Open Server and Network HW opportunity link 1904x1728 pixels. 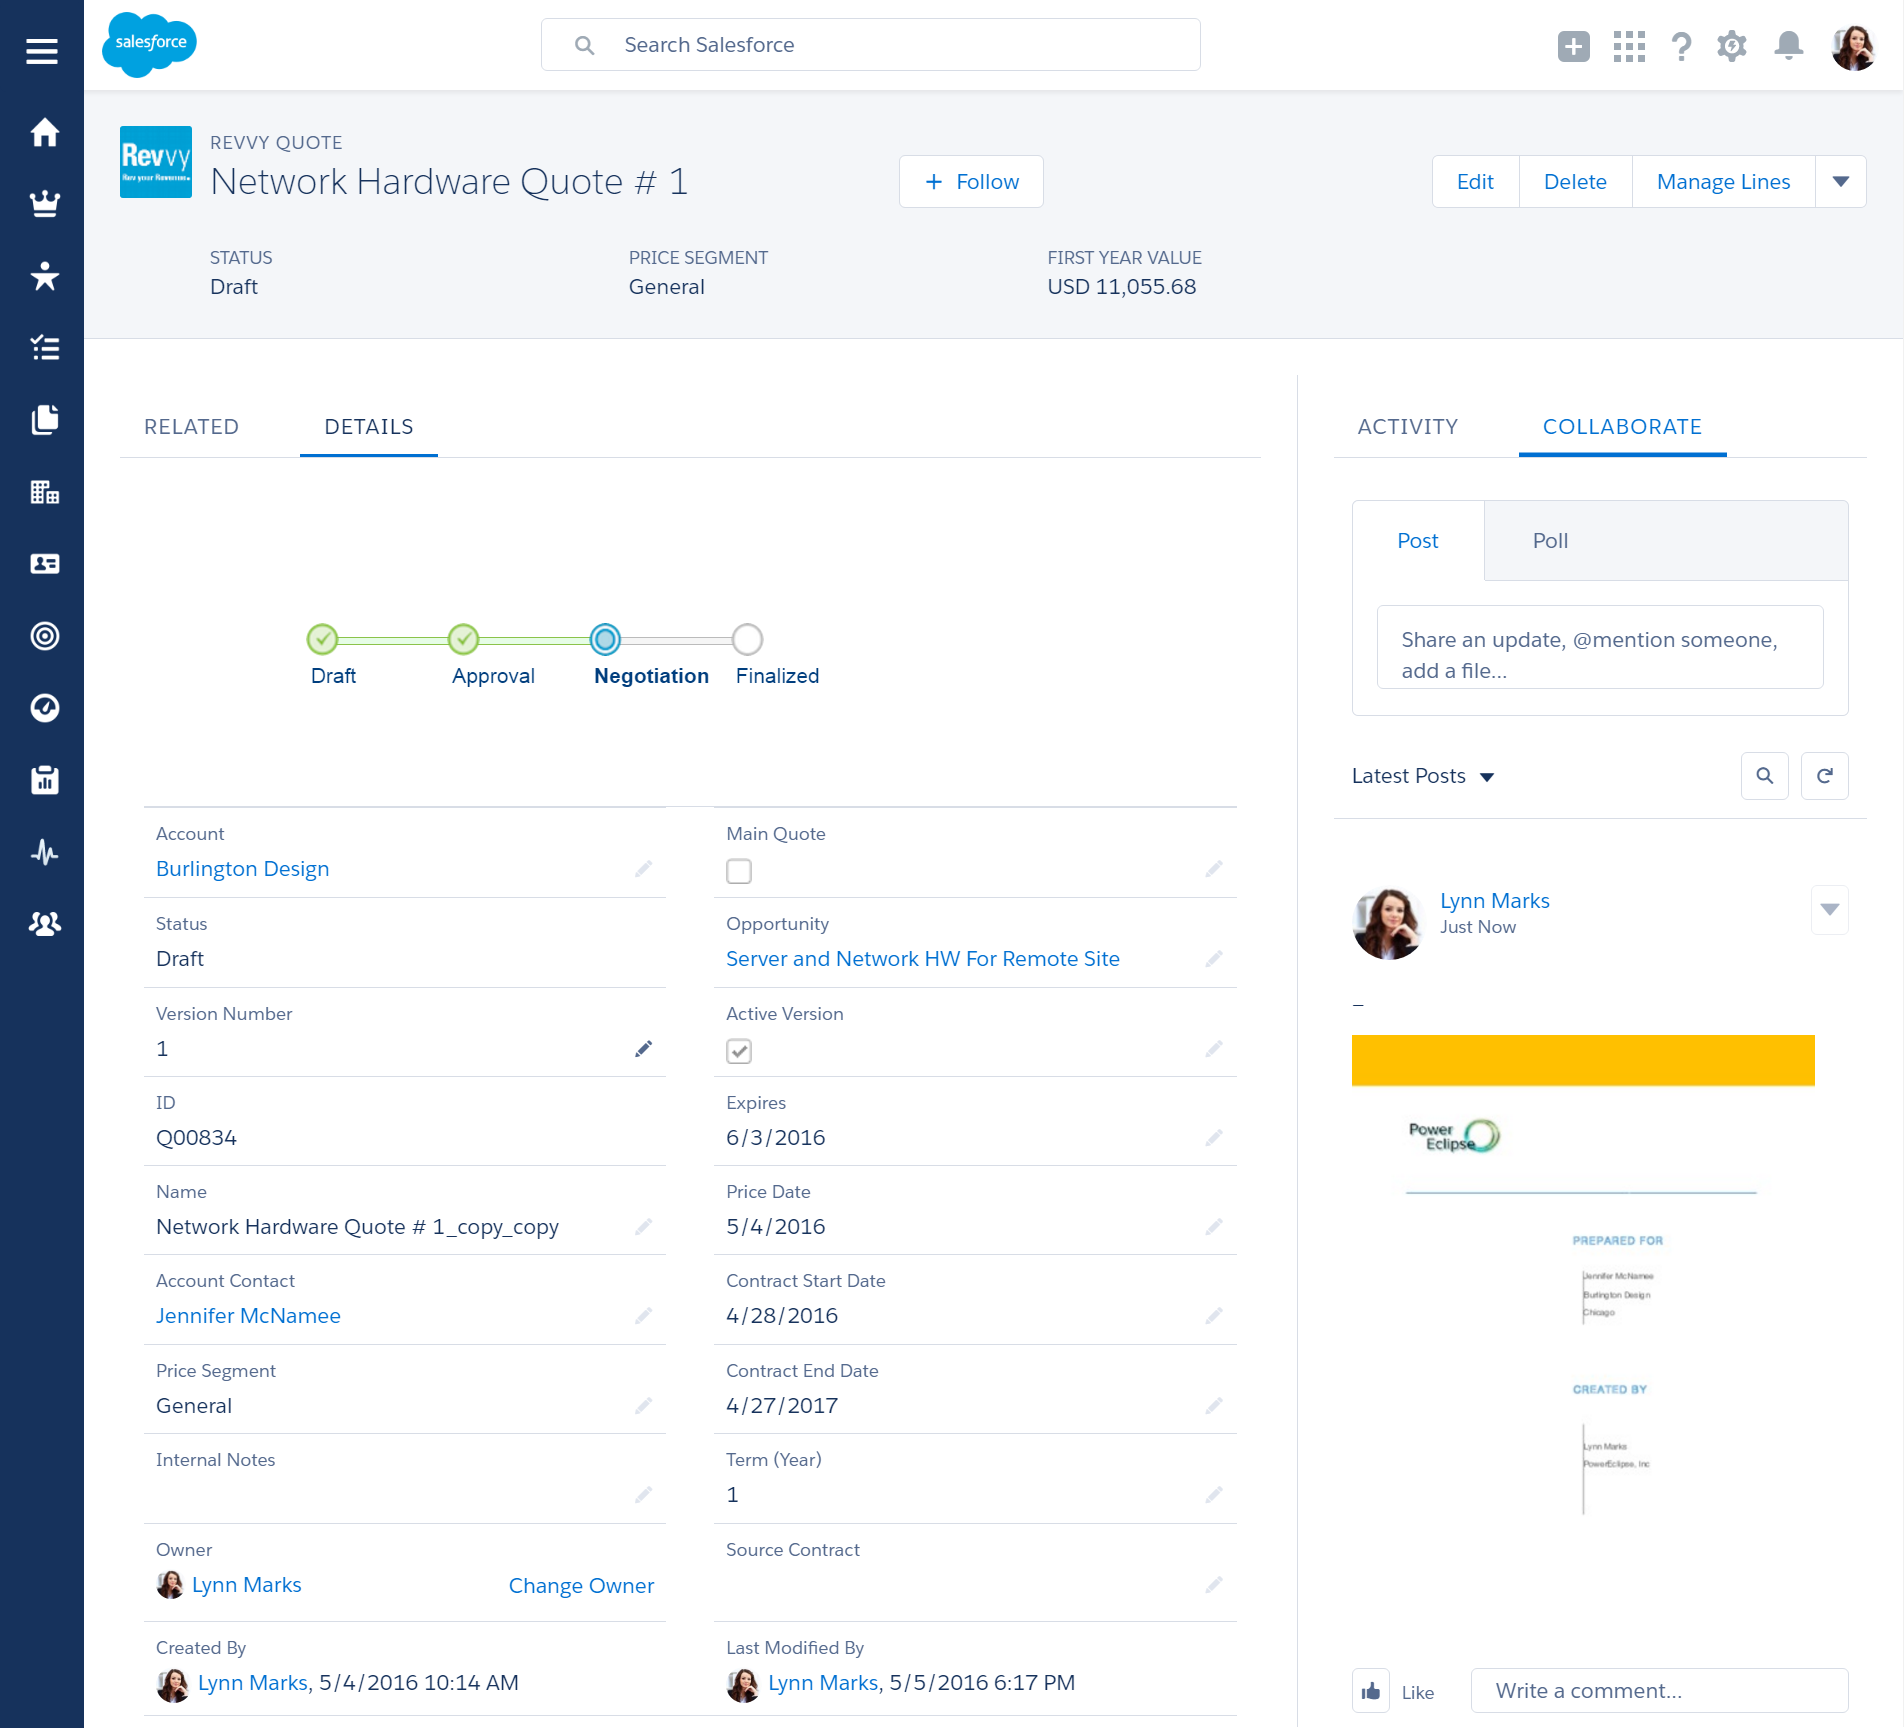pyautogui.click(x=922, y=959)
